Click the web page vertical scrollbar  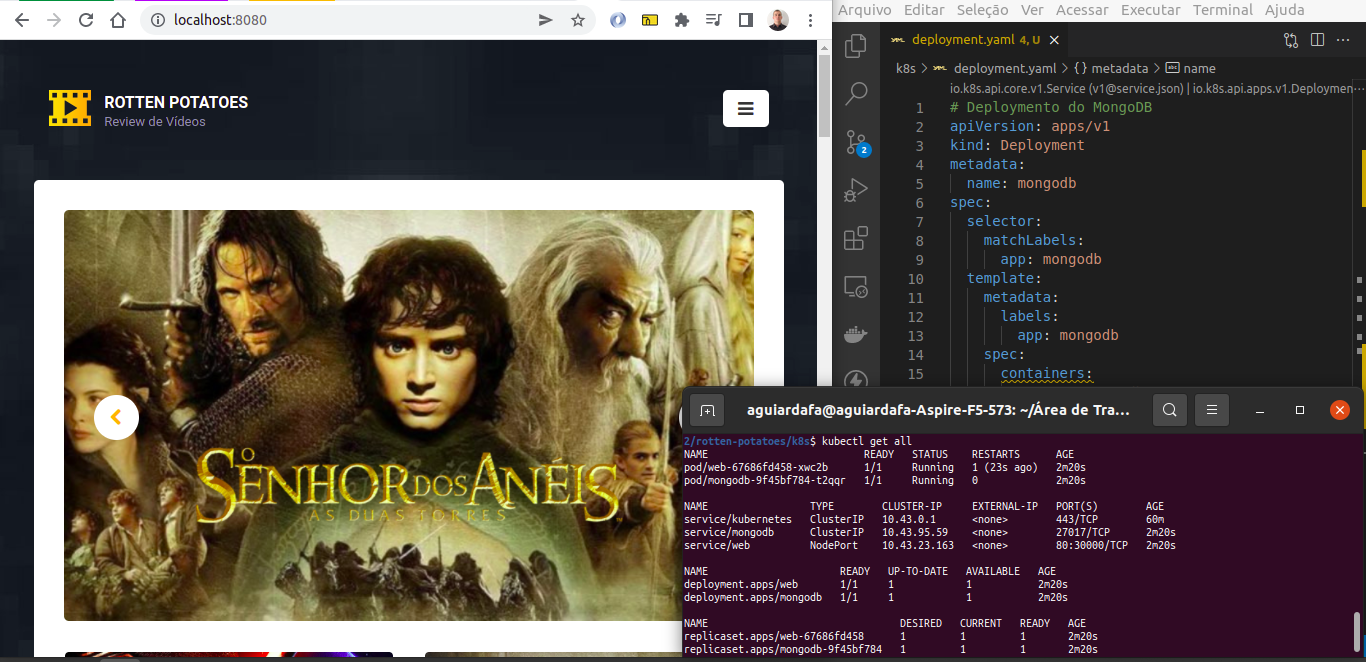(825, 95)
